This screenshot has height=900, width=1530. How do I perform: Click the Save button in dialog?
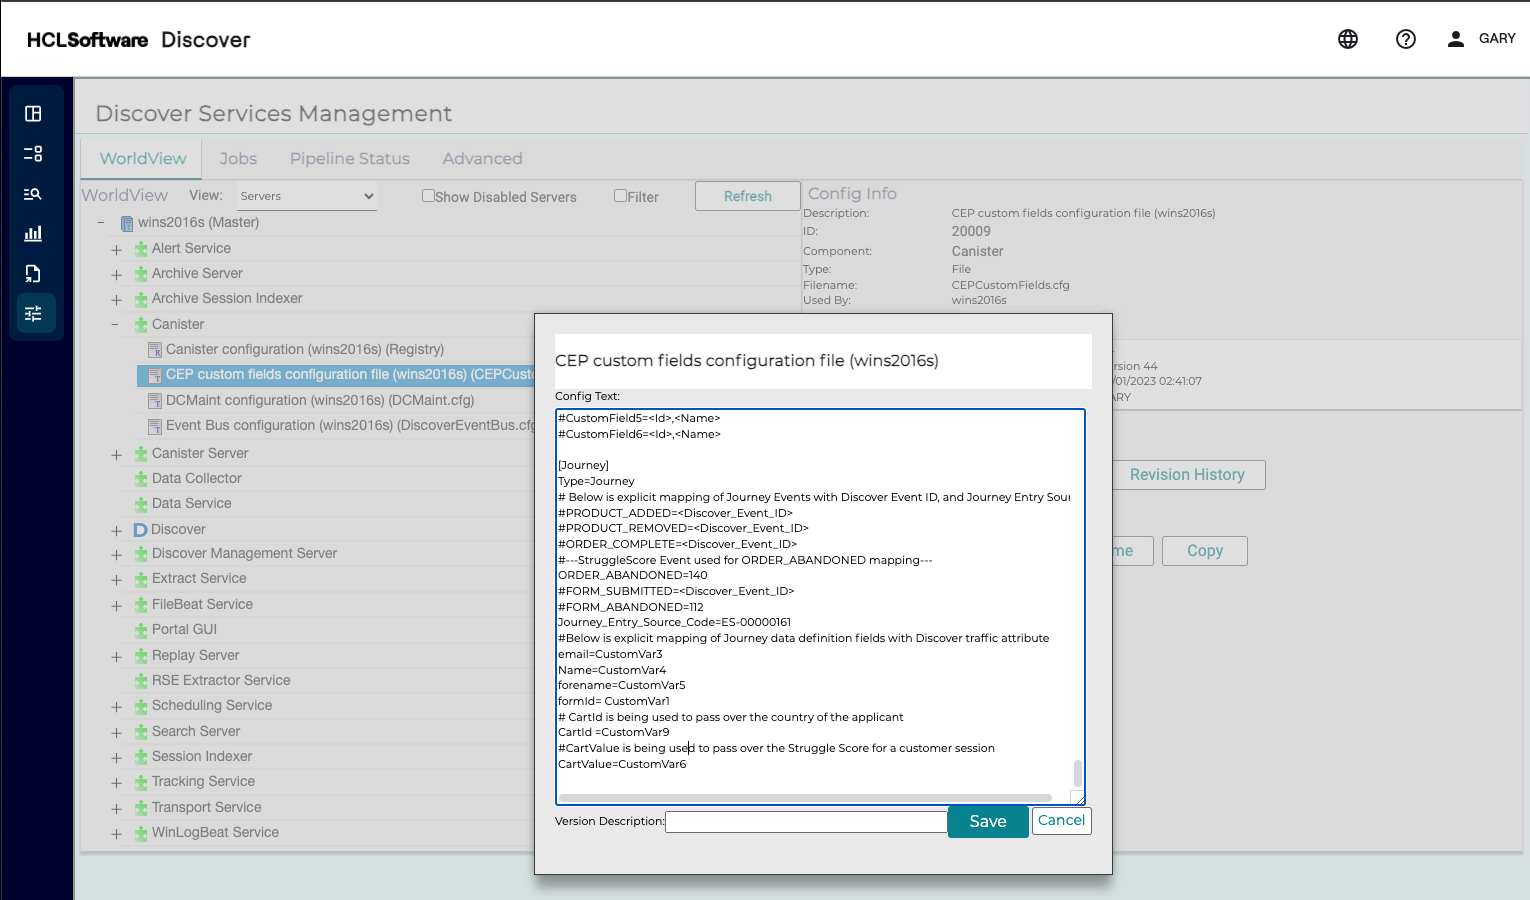coord(987,821)
